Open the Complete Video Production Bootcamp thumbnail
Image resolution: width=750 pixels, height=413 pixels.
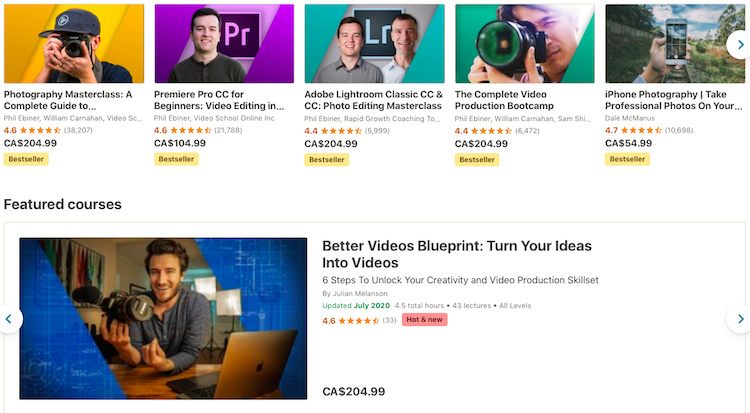(x=525, y=44)
